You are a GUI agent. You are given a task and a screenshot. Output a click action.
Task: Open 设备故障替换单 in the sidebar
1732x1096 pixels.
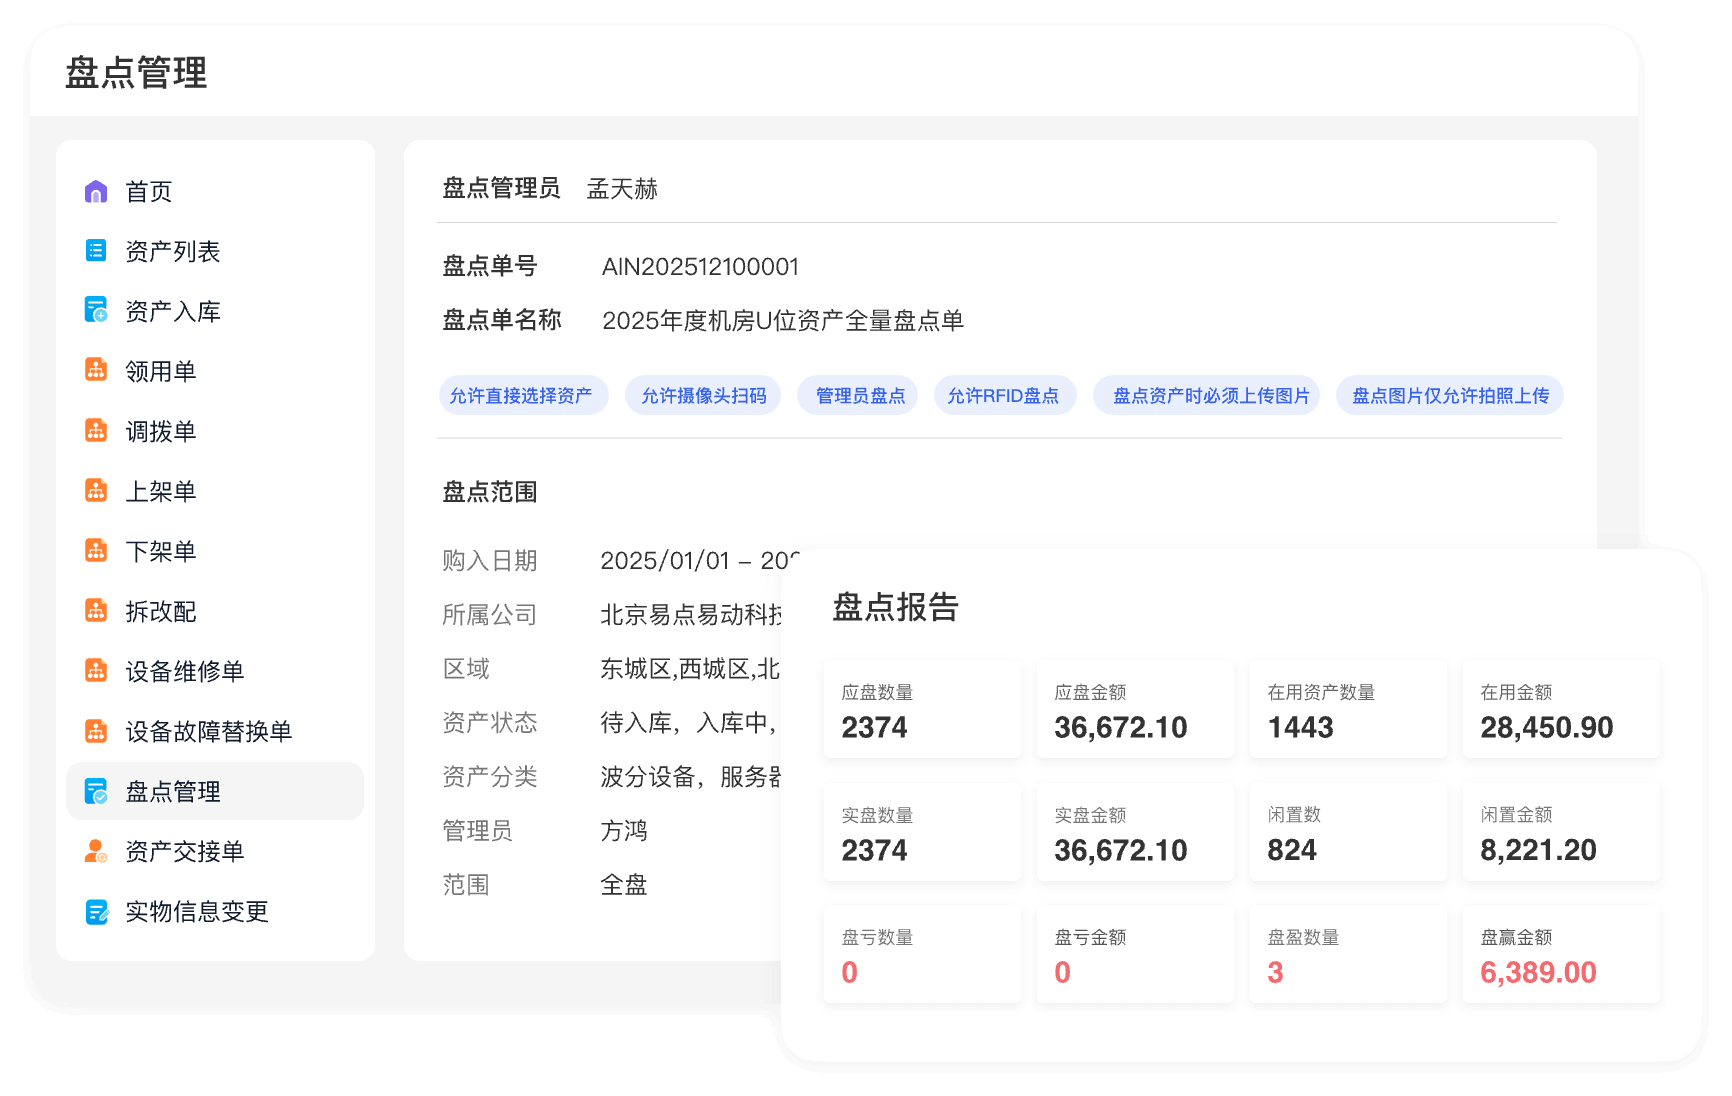(x=208, y=731)
